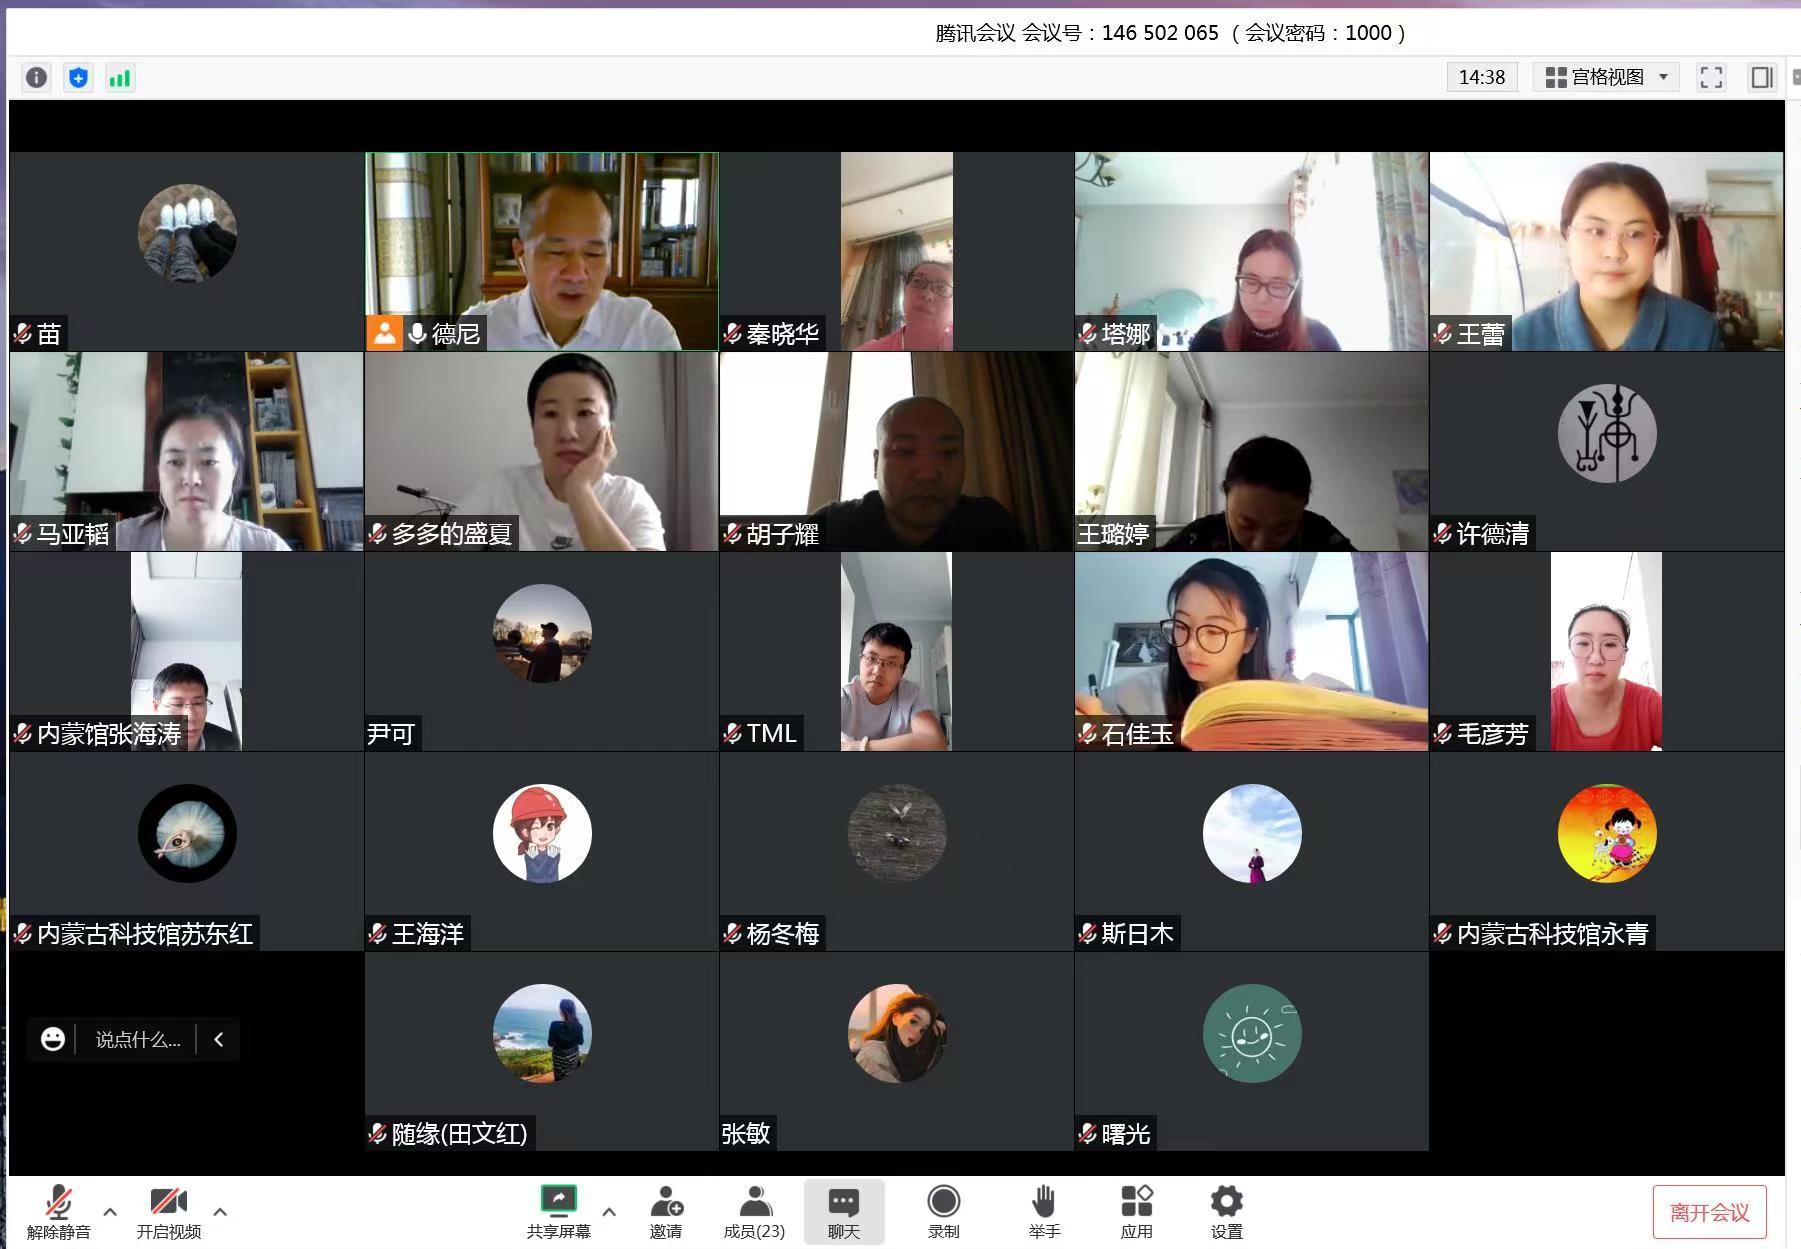Image resolution: width=1801 pixels, height=1249 pixels.
Task: Collapse the chat bar with left chevron
Action: tap(219, 1039)
